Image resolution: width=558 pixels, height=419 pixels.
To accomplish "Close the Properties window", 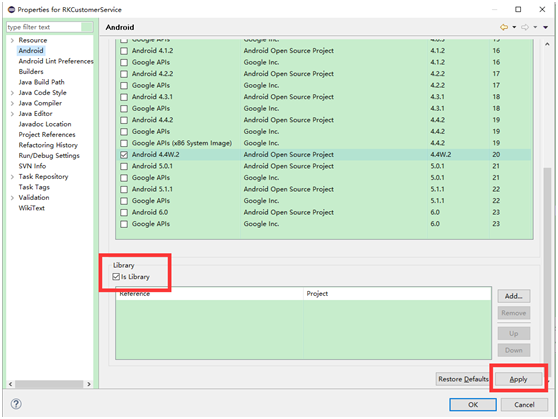I will [x=542, y=10].
